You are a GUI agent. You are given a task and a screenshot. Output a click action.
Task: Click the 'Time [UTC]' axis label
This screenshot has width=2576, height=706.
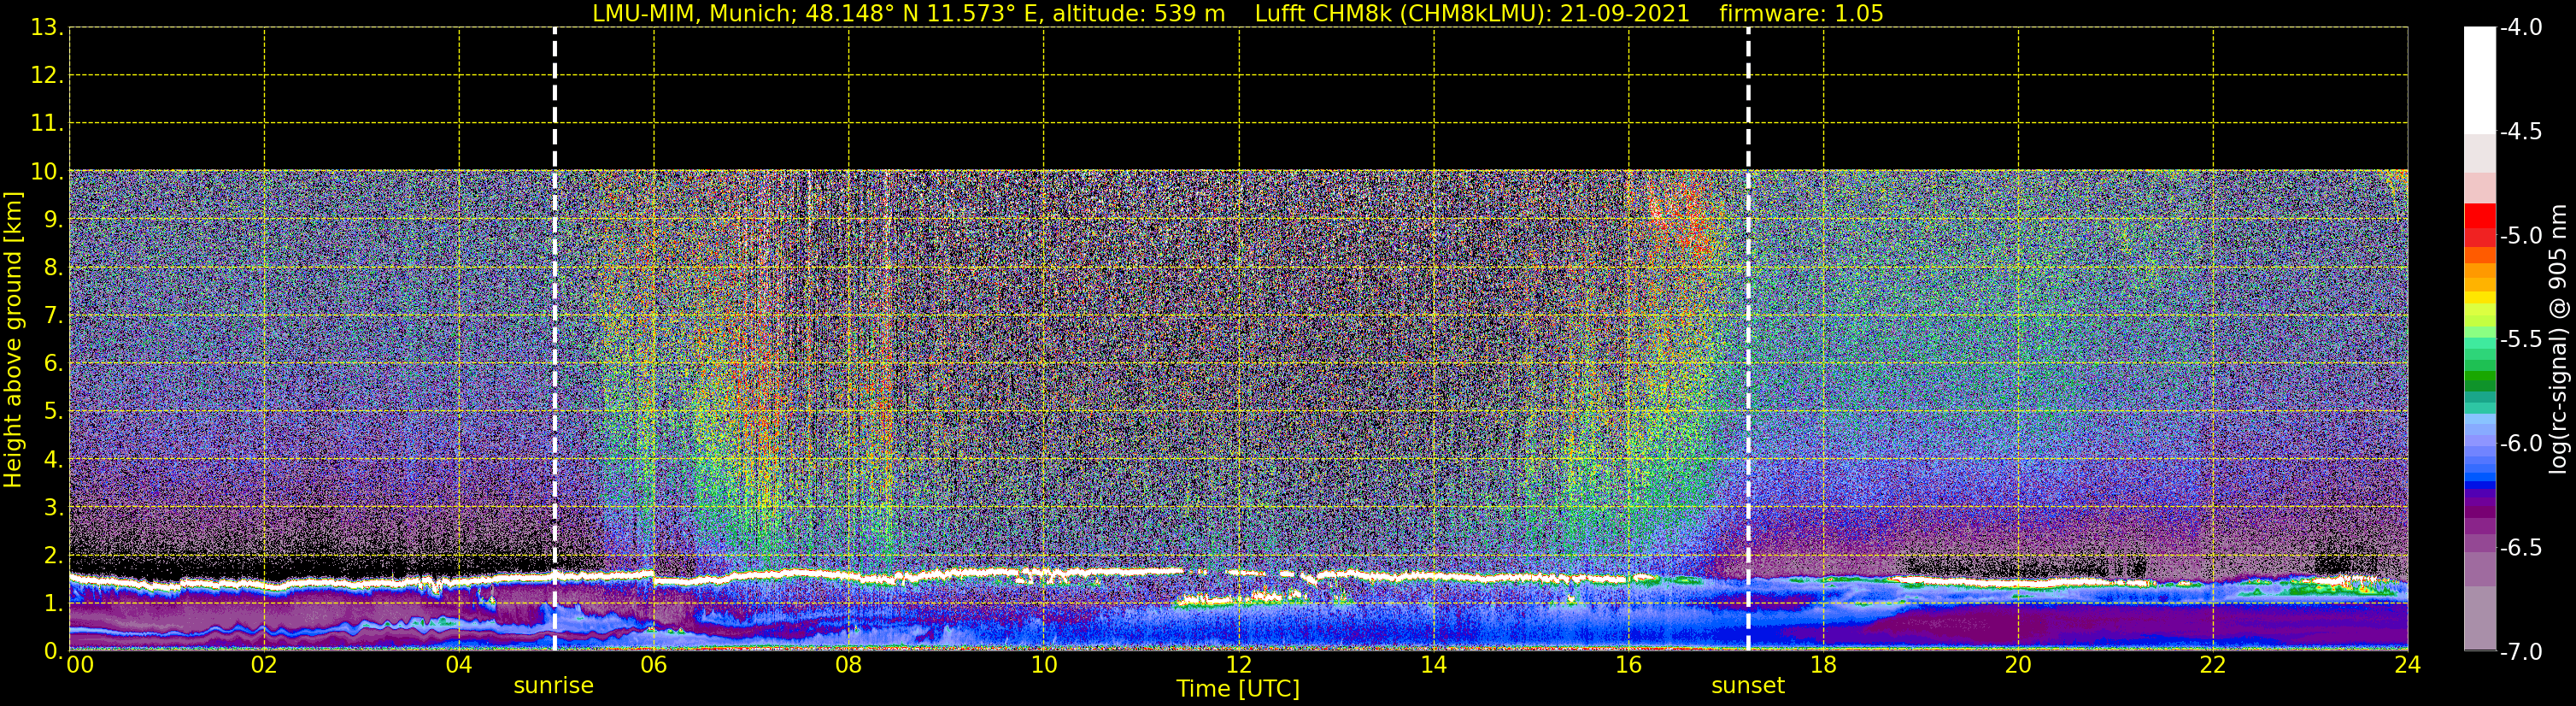coord(1238,689)
